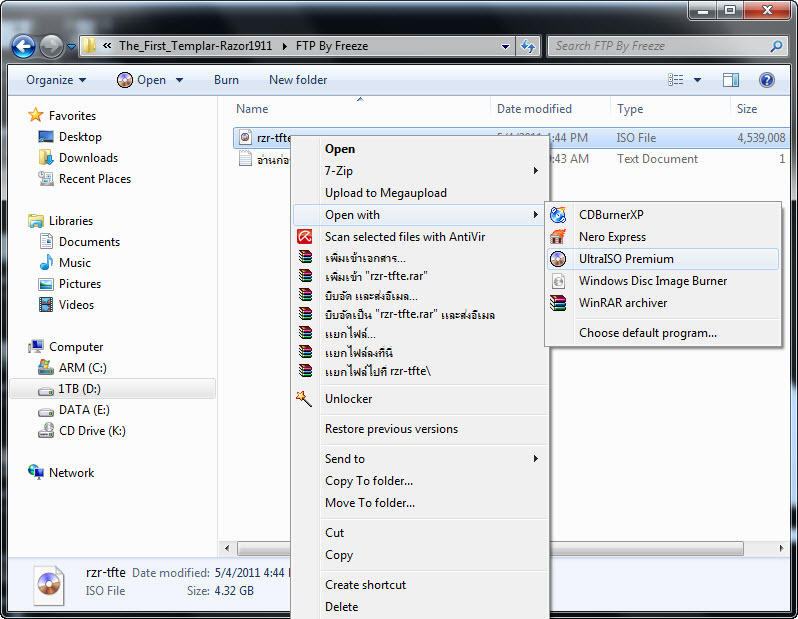Viewport: 798px width, 619px height.
Task: Click The_First_Templar-Razor1911 breadcrumb segment
Action: tap(195, 46)
